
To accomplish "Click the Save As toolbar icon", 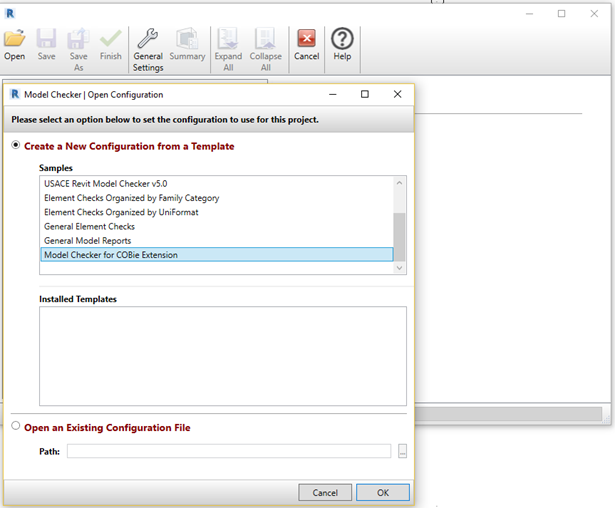I will pyautogui.click(x=78, y=38).
